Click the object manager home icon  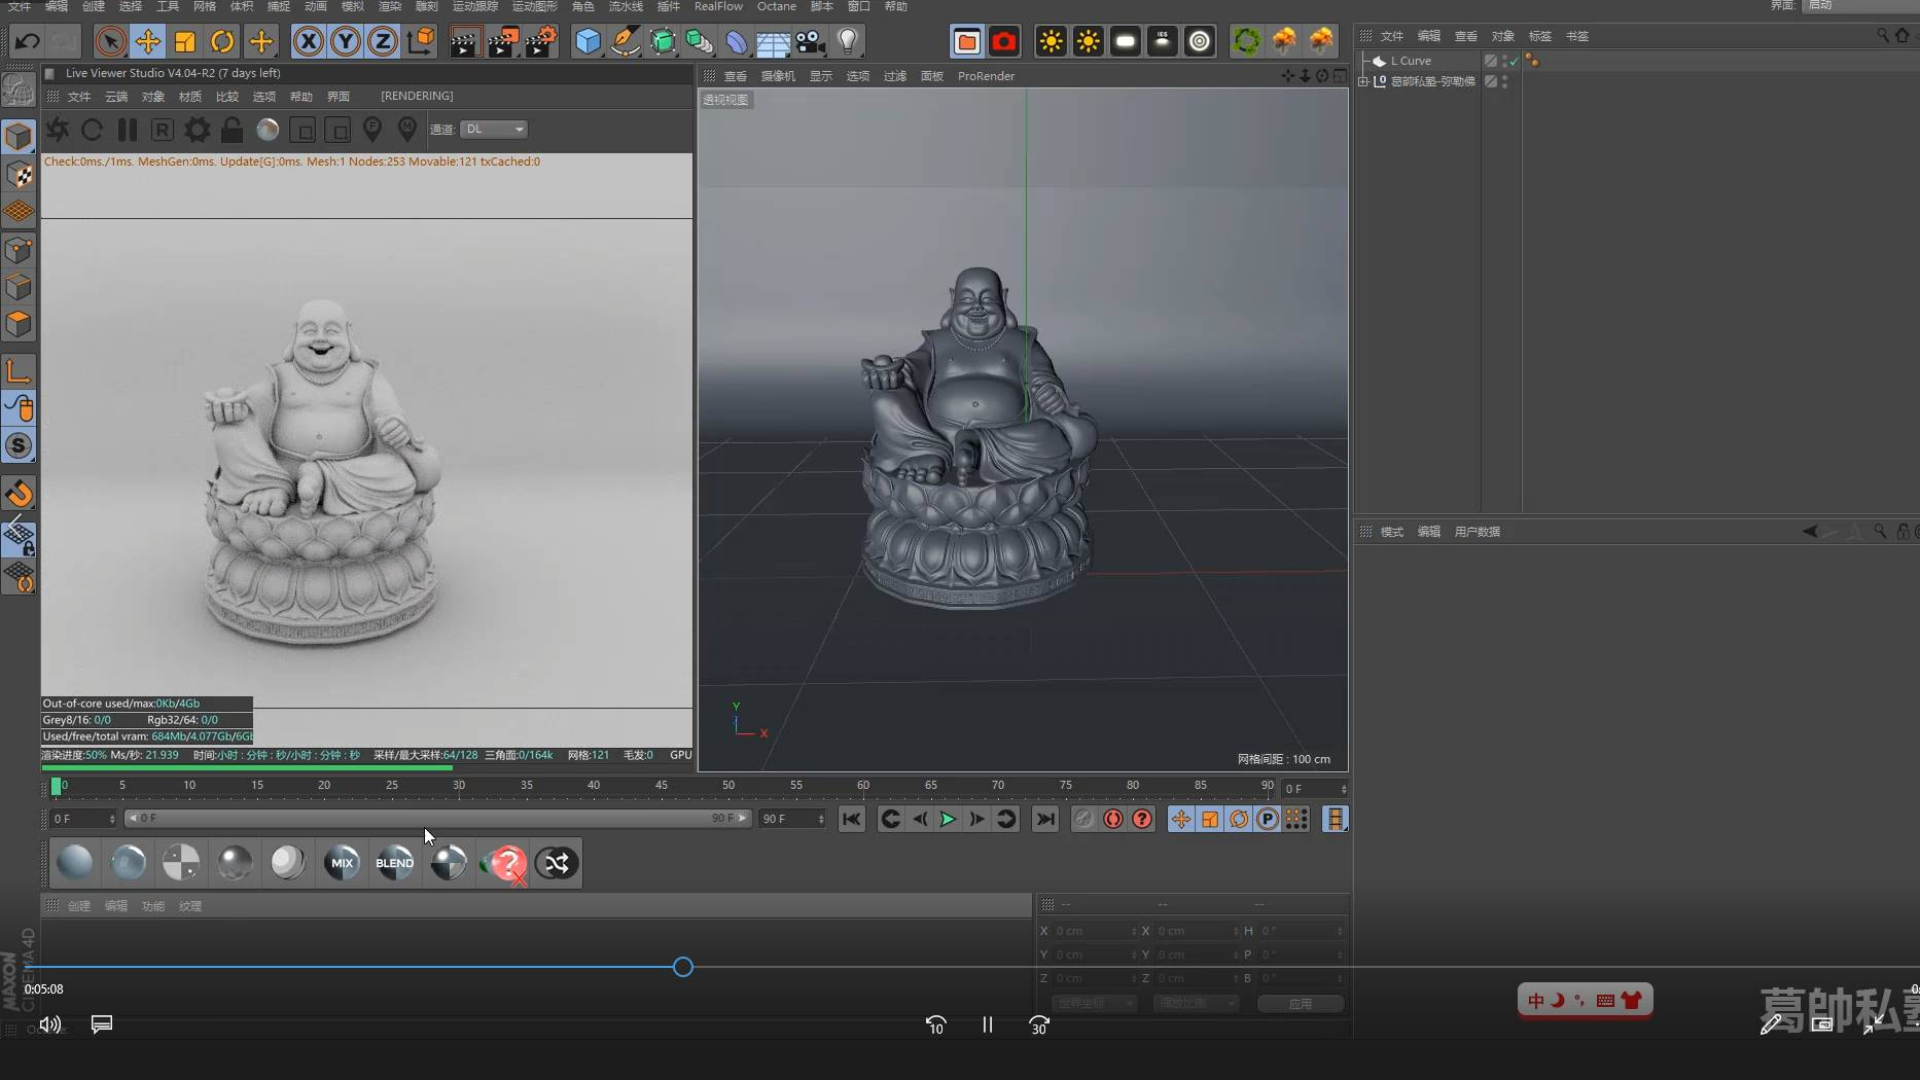point(1902,35)
